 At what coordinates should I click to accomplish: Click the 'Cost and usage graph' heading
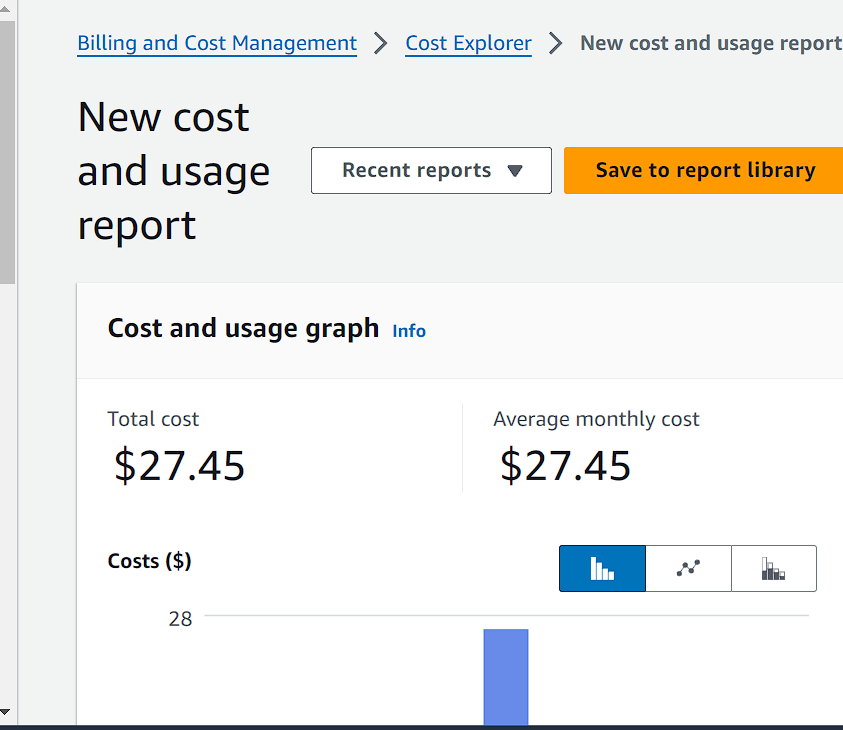[x=243, y=328]
